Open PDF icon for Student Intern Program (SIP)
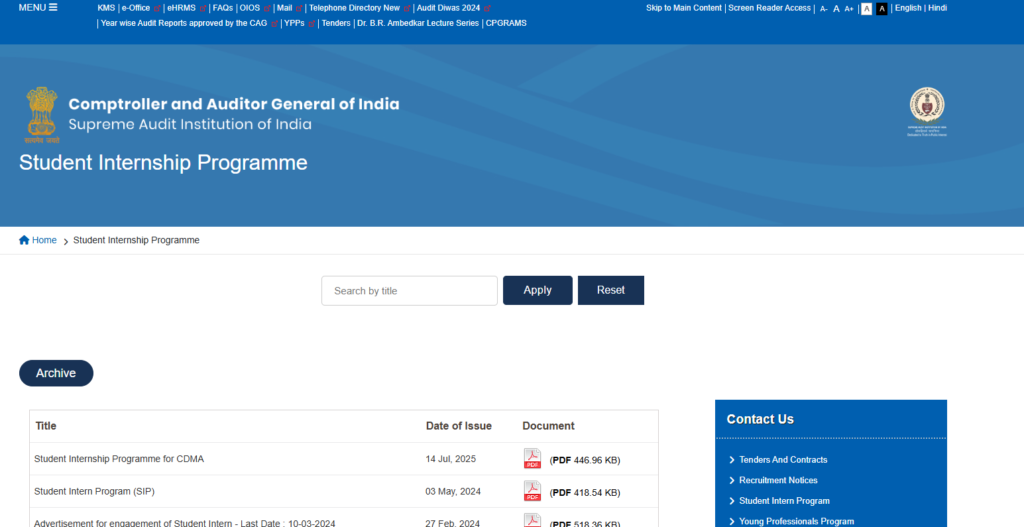The image size is (1024, 527). click(x=532, y=491)
